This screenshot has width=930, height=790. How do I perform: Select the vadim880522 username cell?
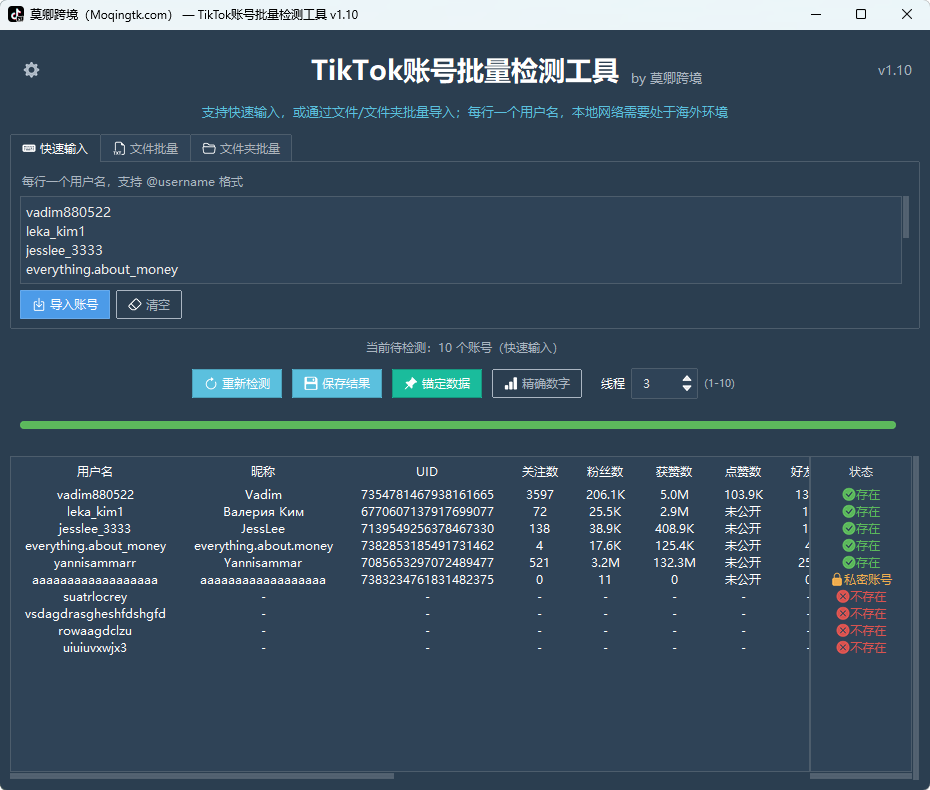(95, 495)
